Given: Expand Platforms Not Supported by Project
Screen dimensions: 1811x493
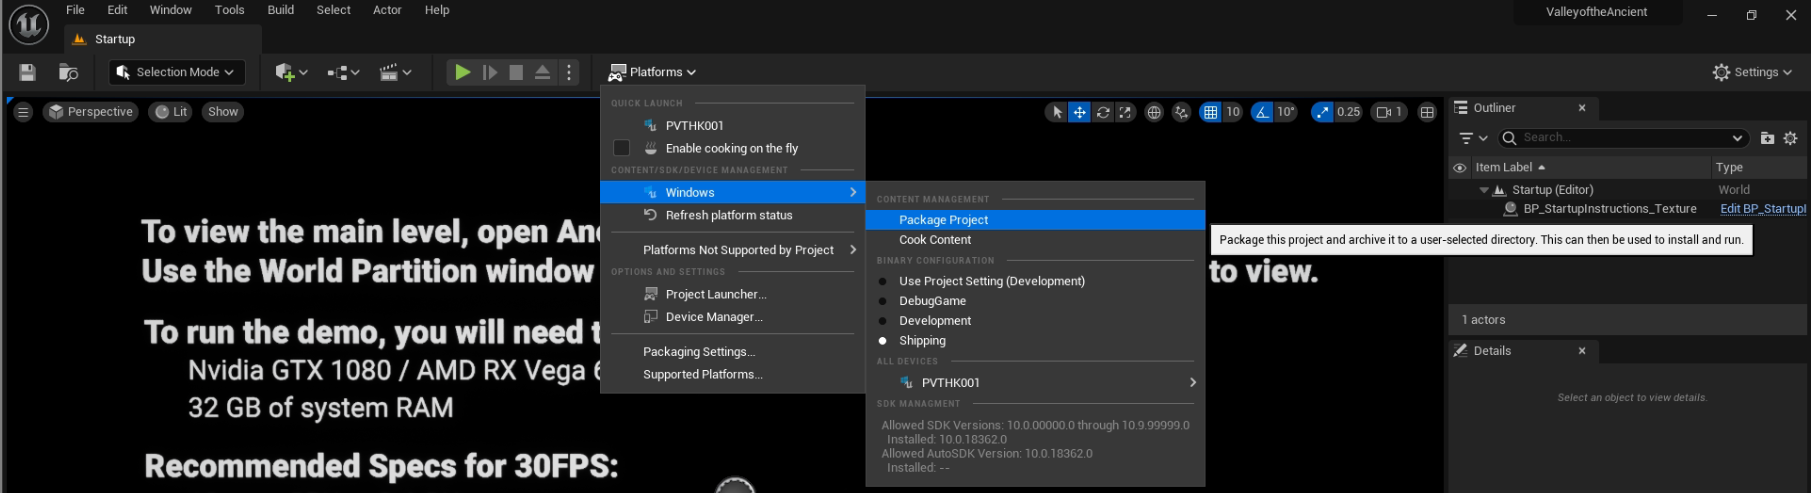Looking at the screenshot, I should click(732, 250).
